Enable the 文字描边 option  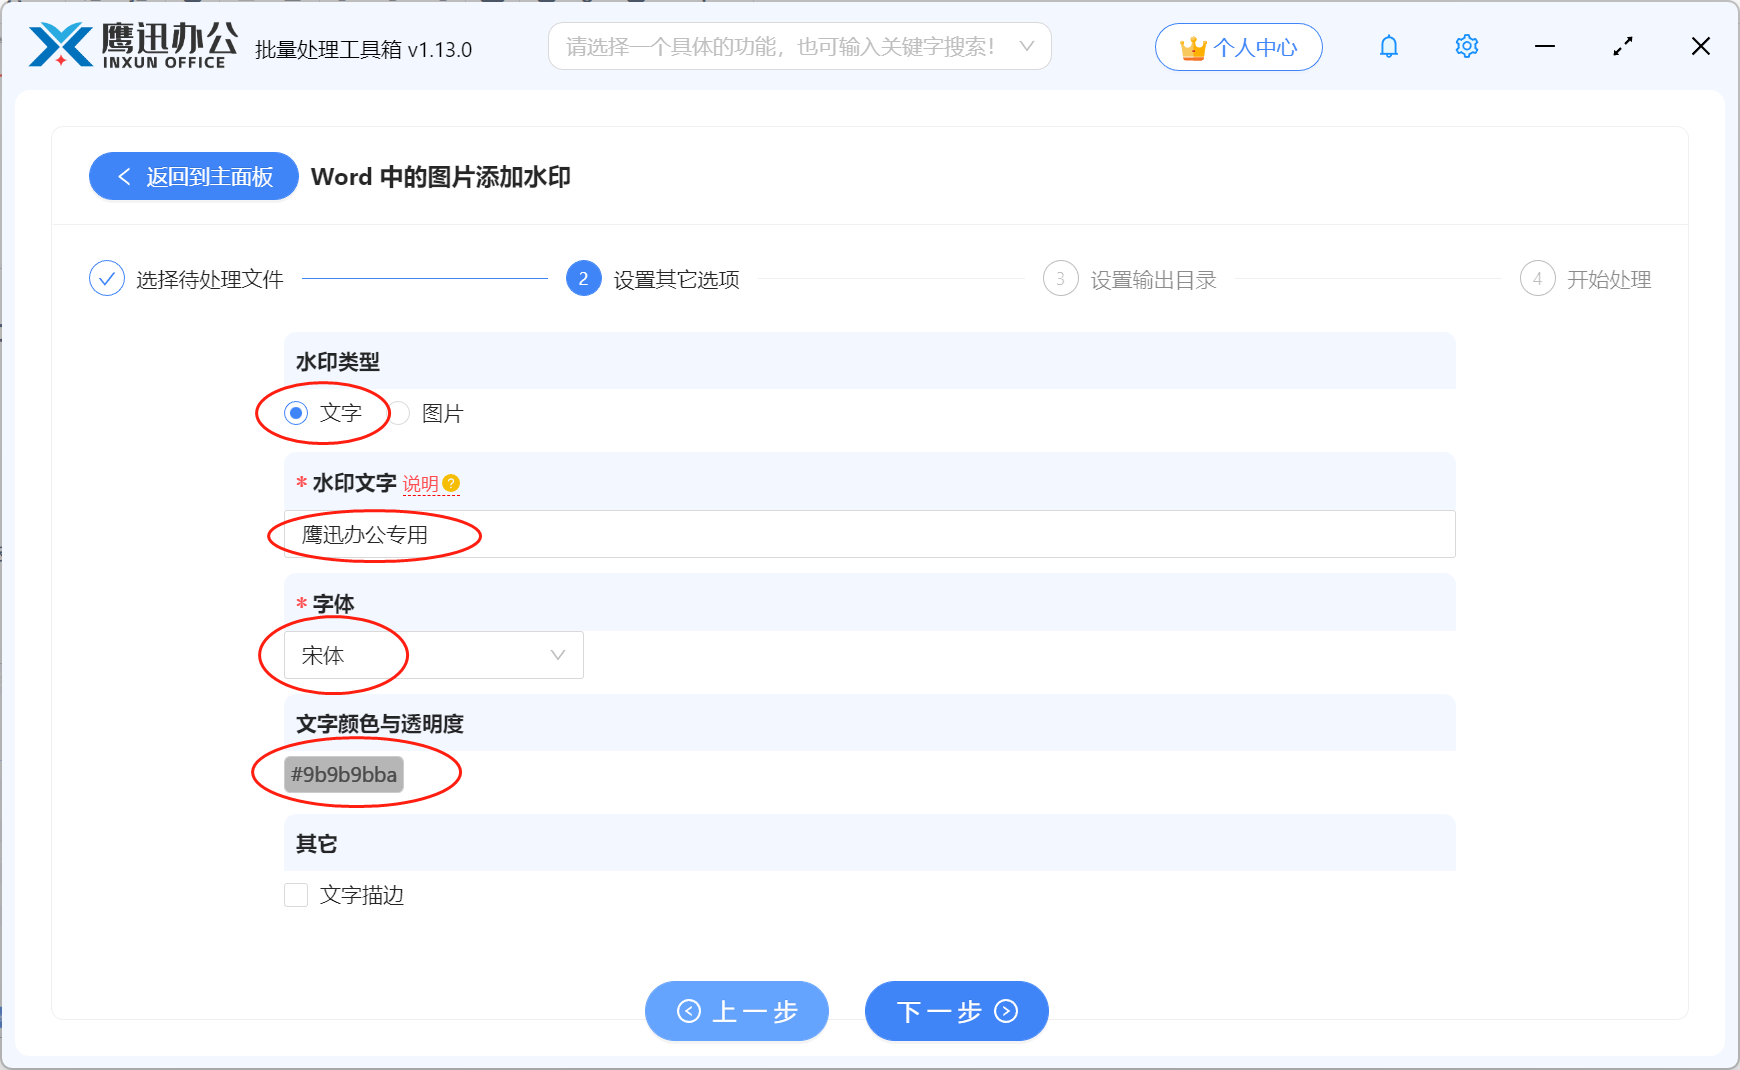click(x=296, y=895)
